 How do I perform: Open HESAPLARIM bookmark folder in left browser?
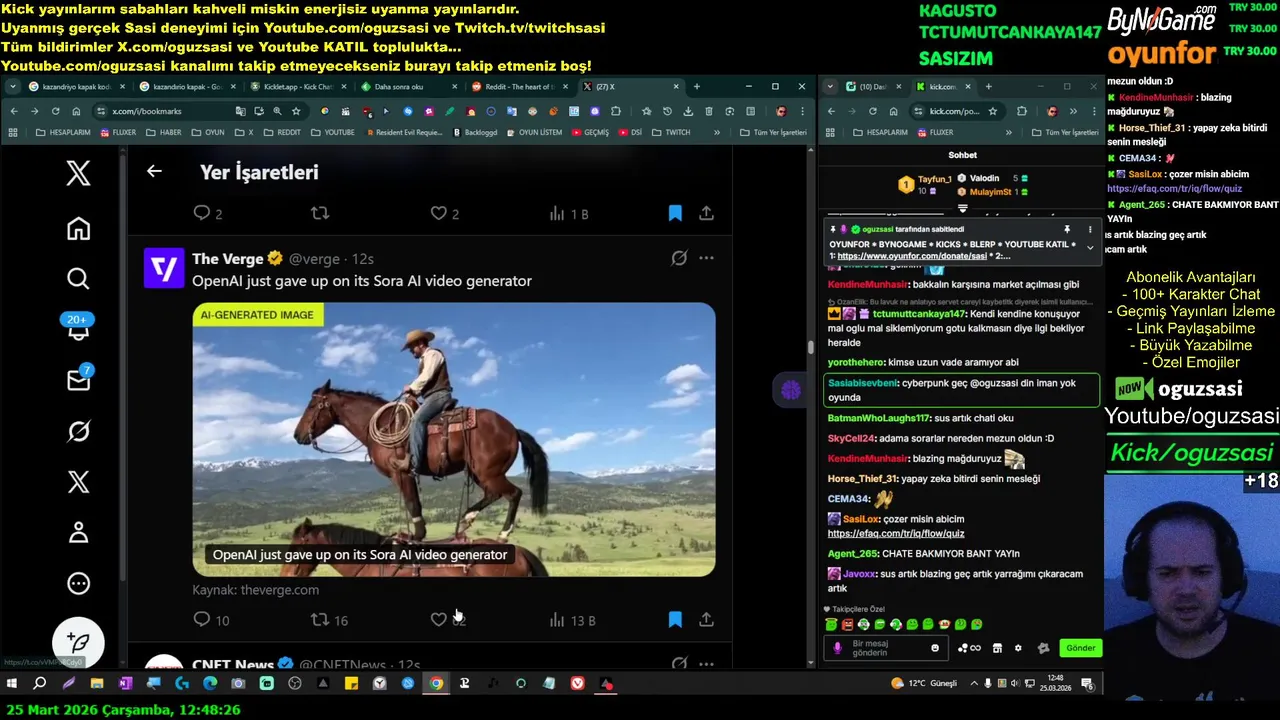[63, 132]
